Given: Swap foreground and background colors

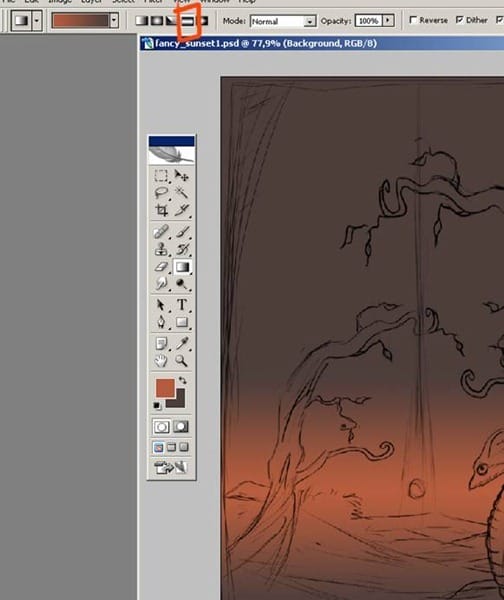Looking at the screenshot, I should point(183,380).
